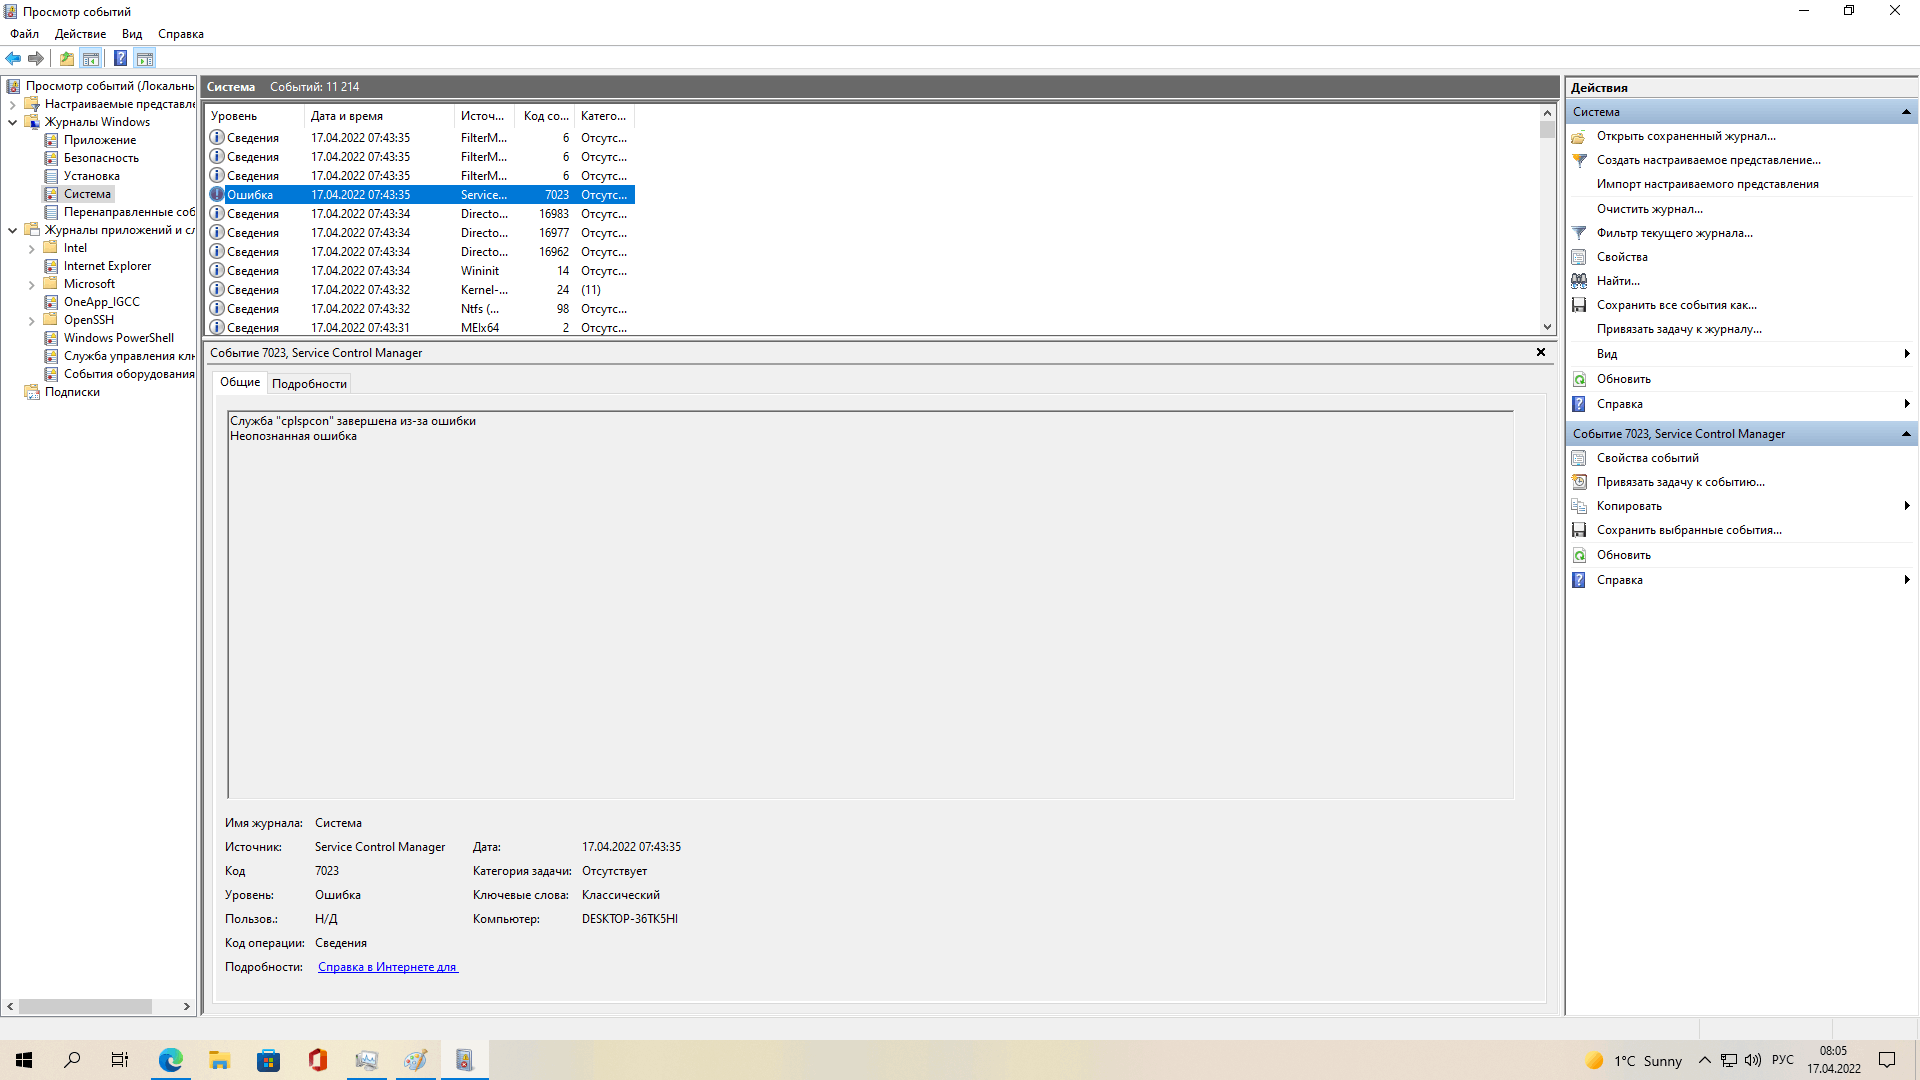
Task: Click event list scrollbar down arrow
Action: click(x=1547, y=327)
